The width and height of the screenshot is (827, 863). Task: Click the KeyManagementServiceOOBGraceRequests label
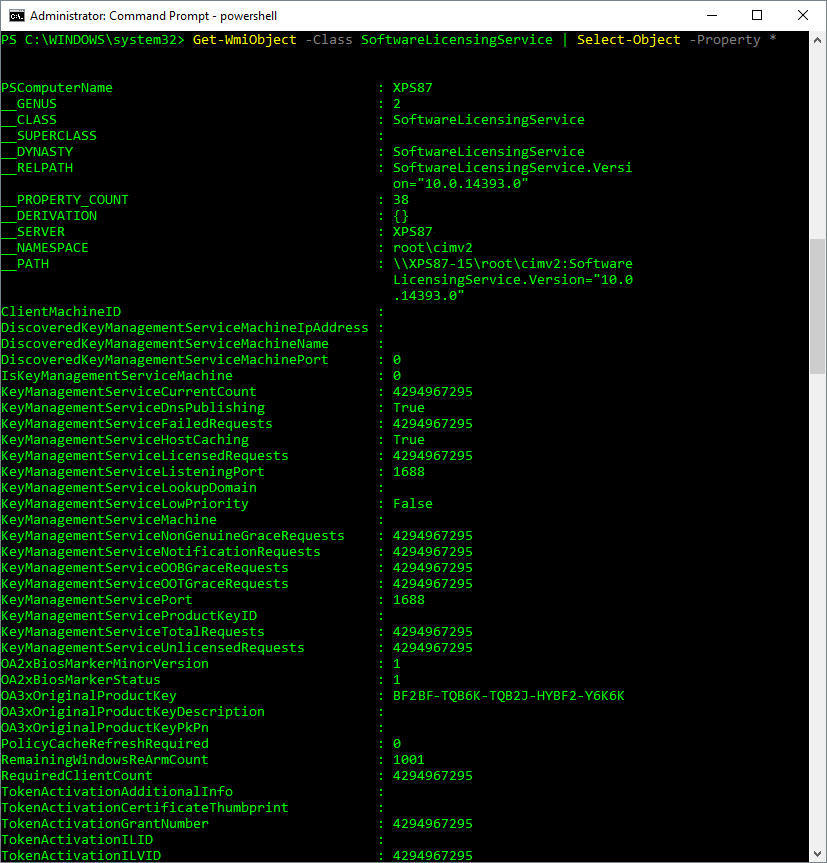pyautogui.click(x=145, y=567)
